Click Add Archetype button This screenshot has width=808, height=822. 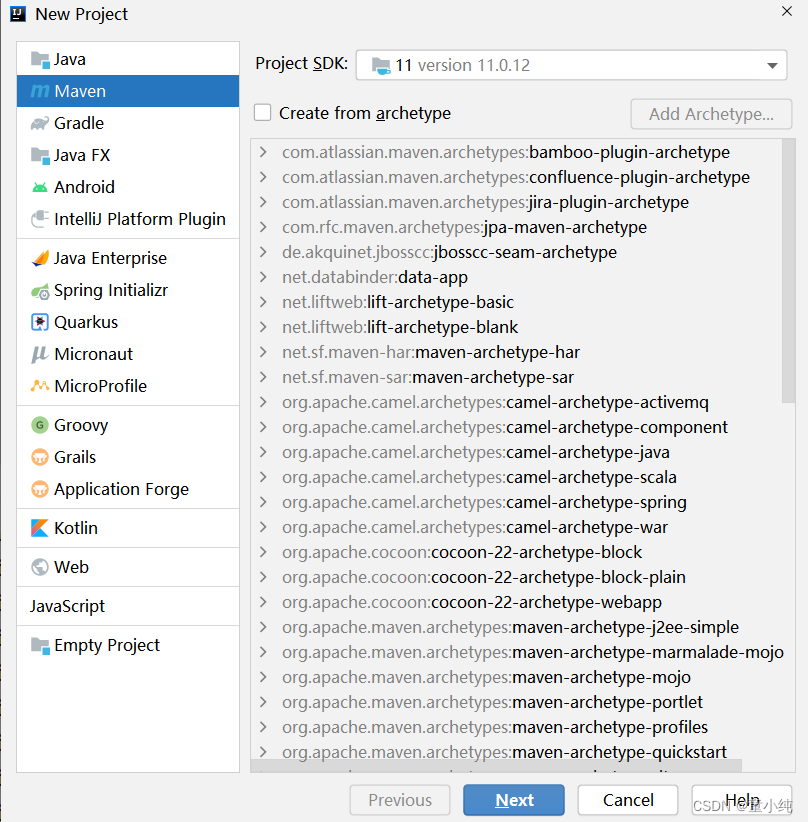pos(711,114)
